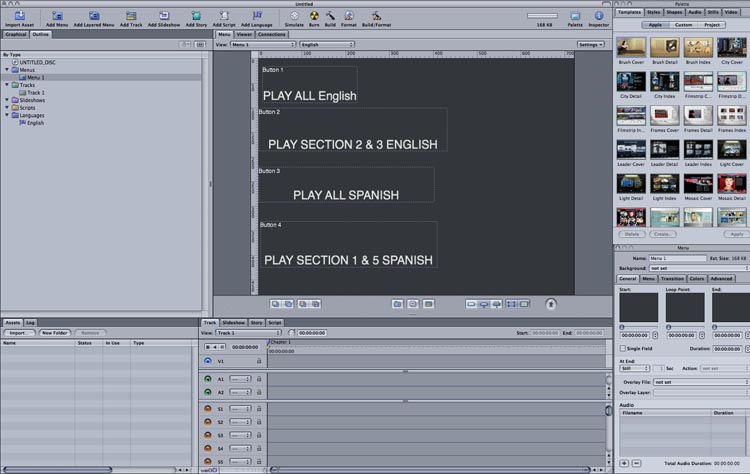Screen dimensions: 750x474
Task: Toggle the S3 subtitle stream button
Action: [x=208, y=435]
